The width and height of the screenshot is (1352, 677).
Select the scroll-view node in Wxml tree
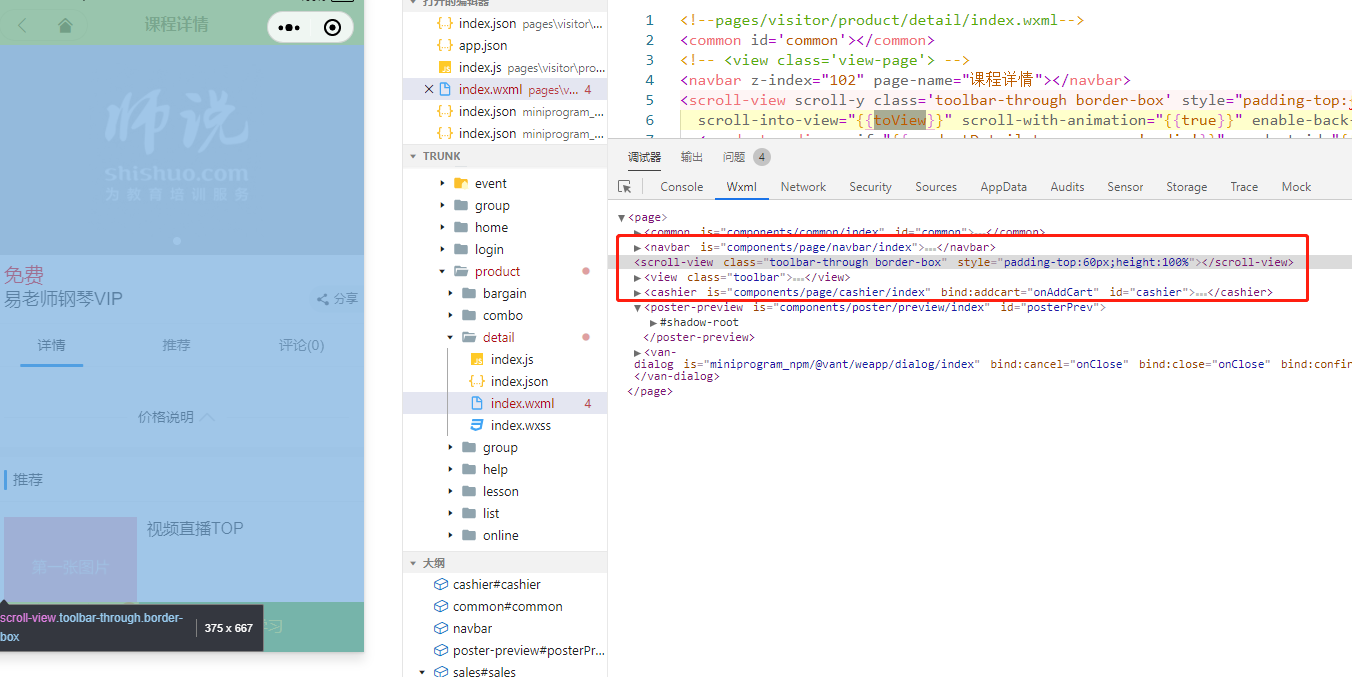pyautogui.click(x=964, y=262)
